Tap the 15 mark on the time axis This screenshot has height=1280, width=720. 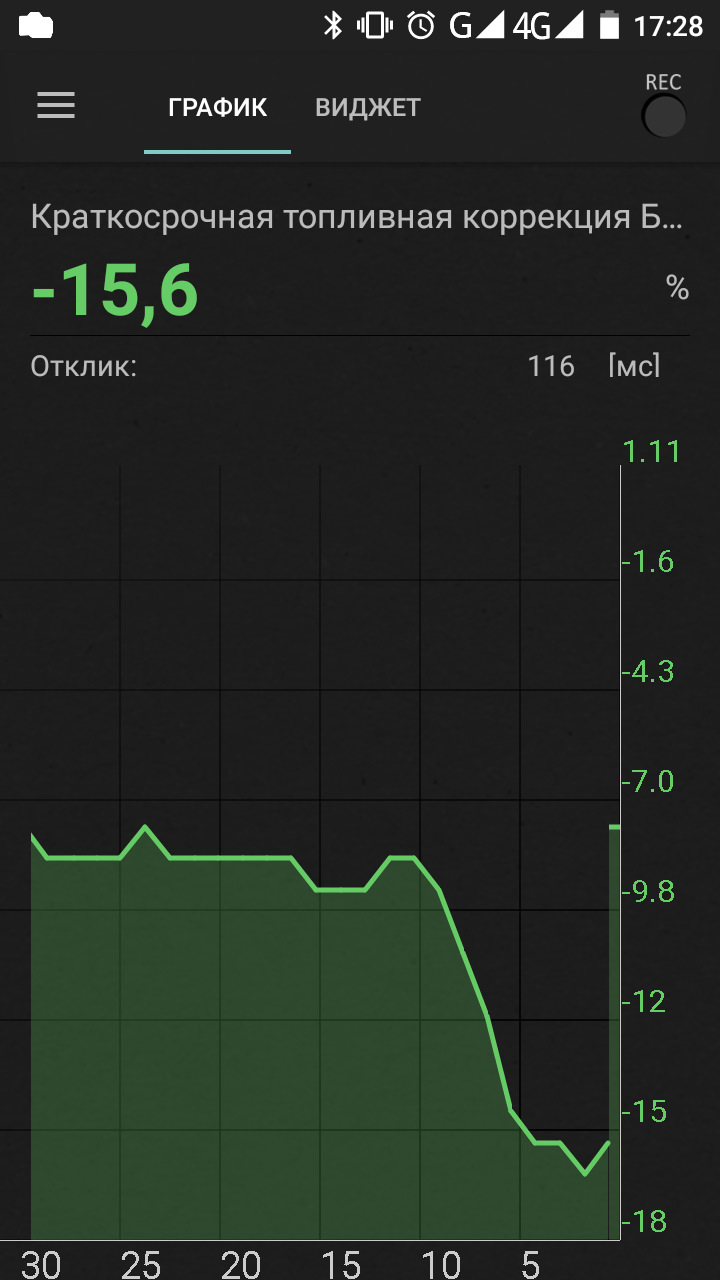point(340,1264)
